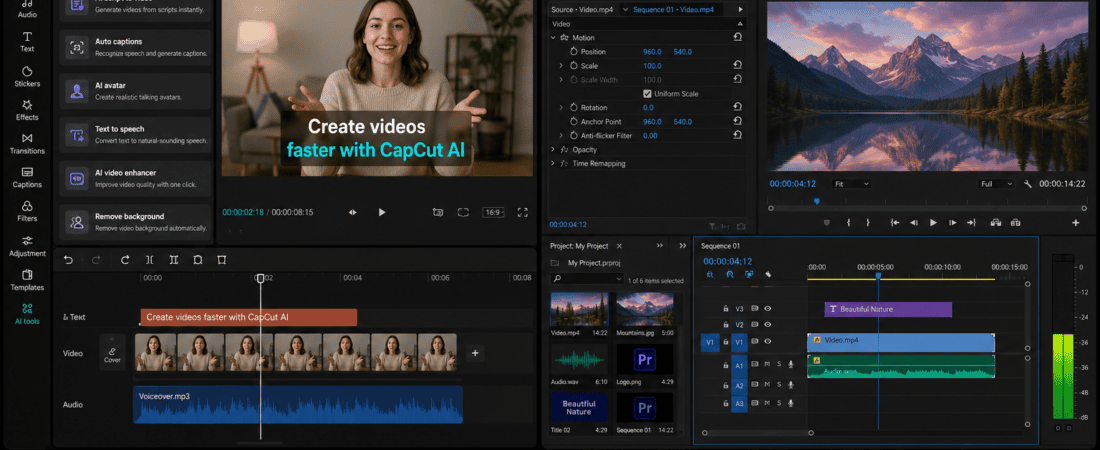Screen dimensions: 1100x450
Task: Choose the Remove background tool
Action: tap(135, 222)
